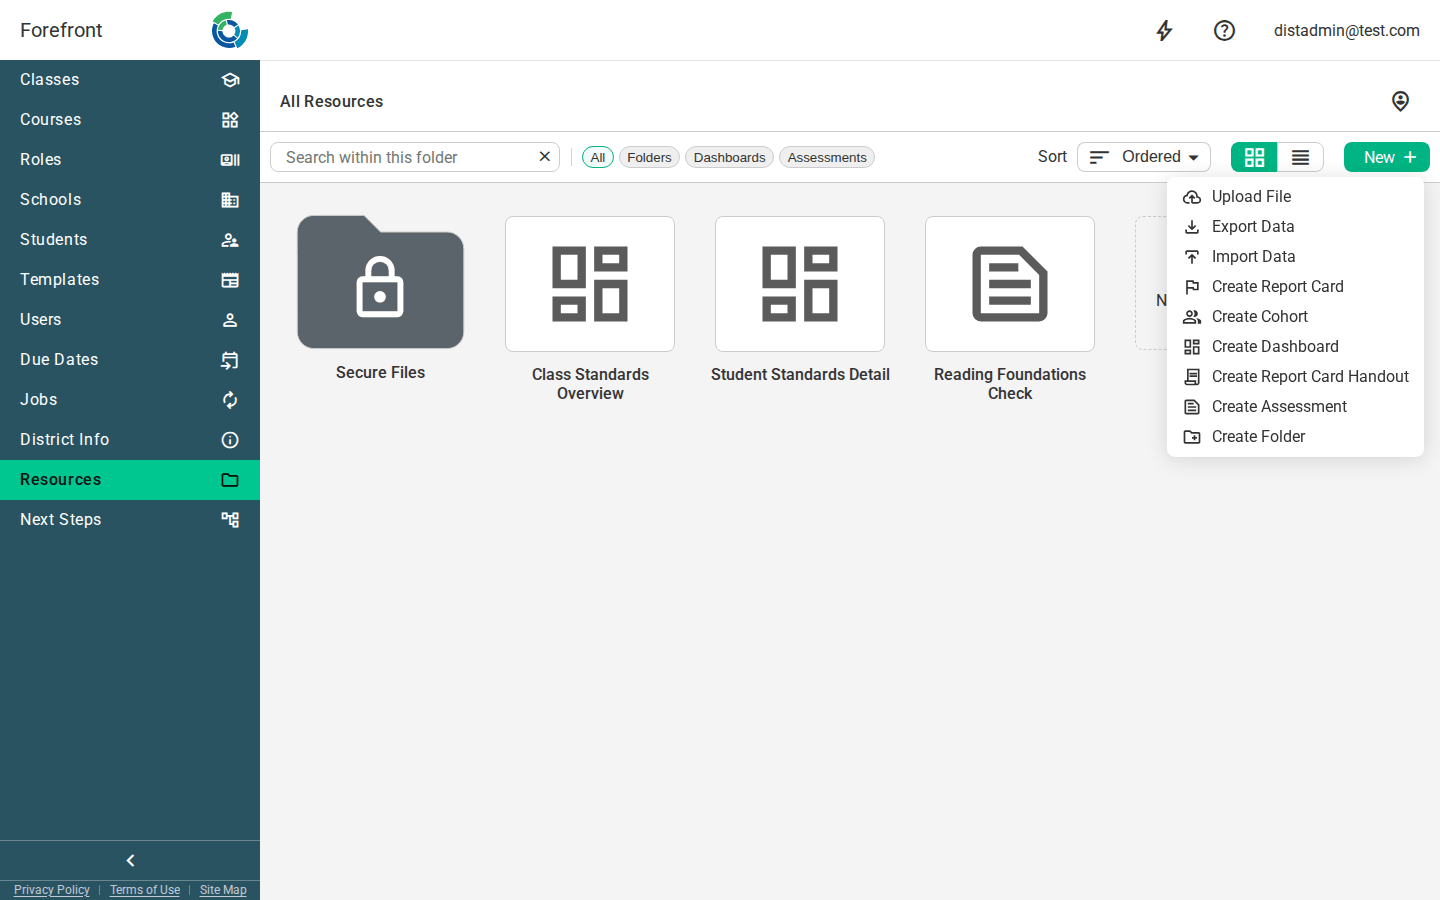Collapse the sidebar with the chevron arrow

(x=130, y=860)
